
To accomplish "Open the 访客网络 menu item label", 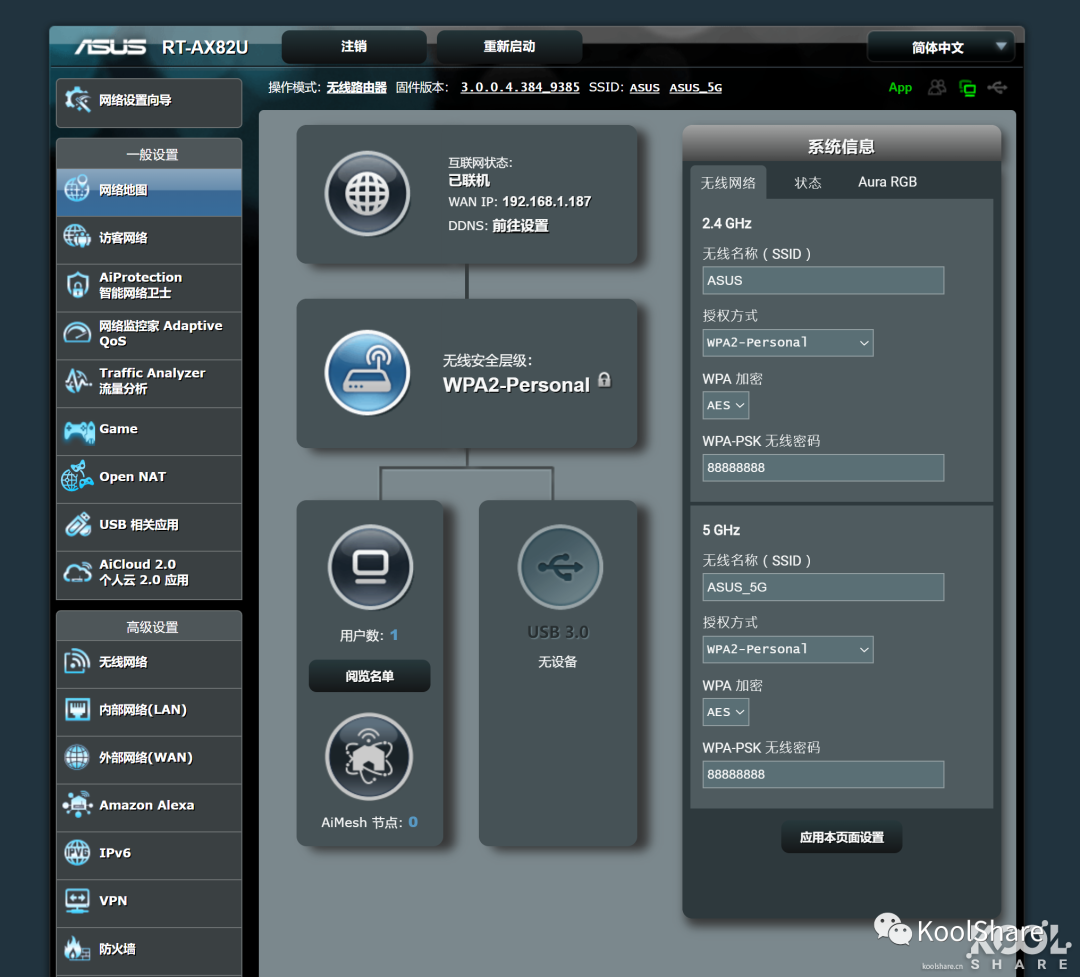I will 123,238.
